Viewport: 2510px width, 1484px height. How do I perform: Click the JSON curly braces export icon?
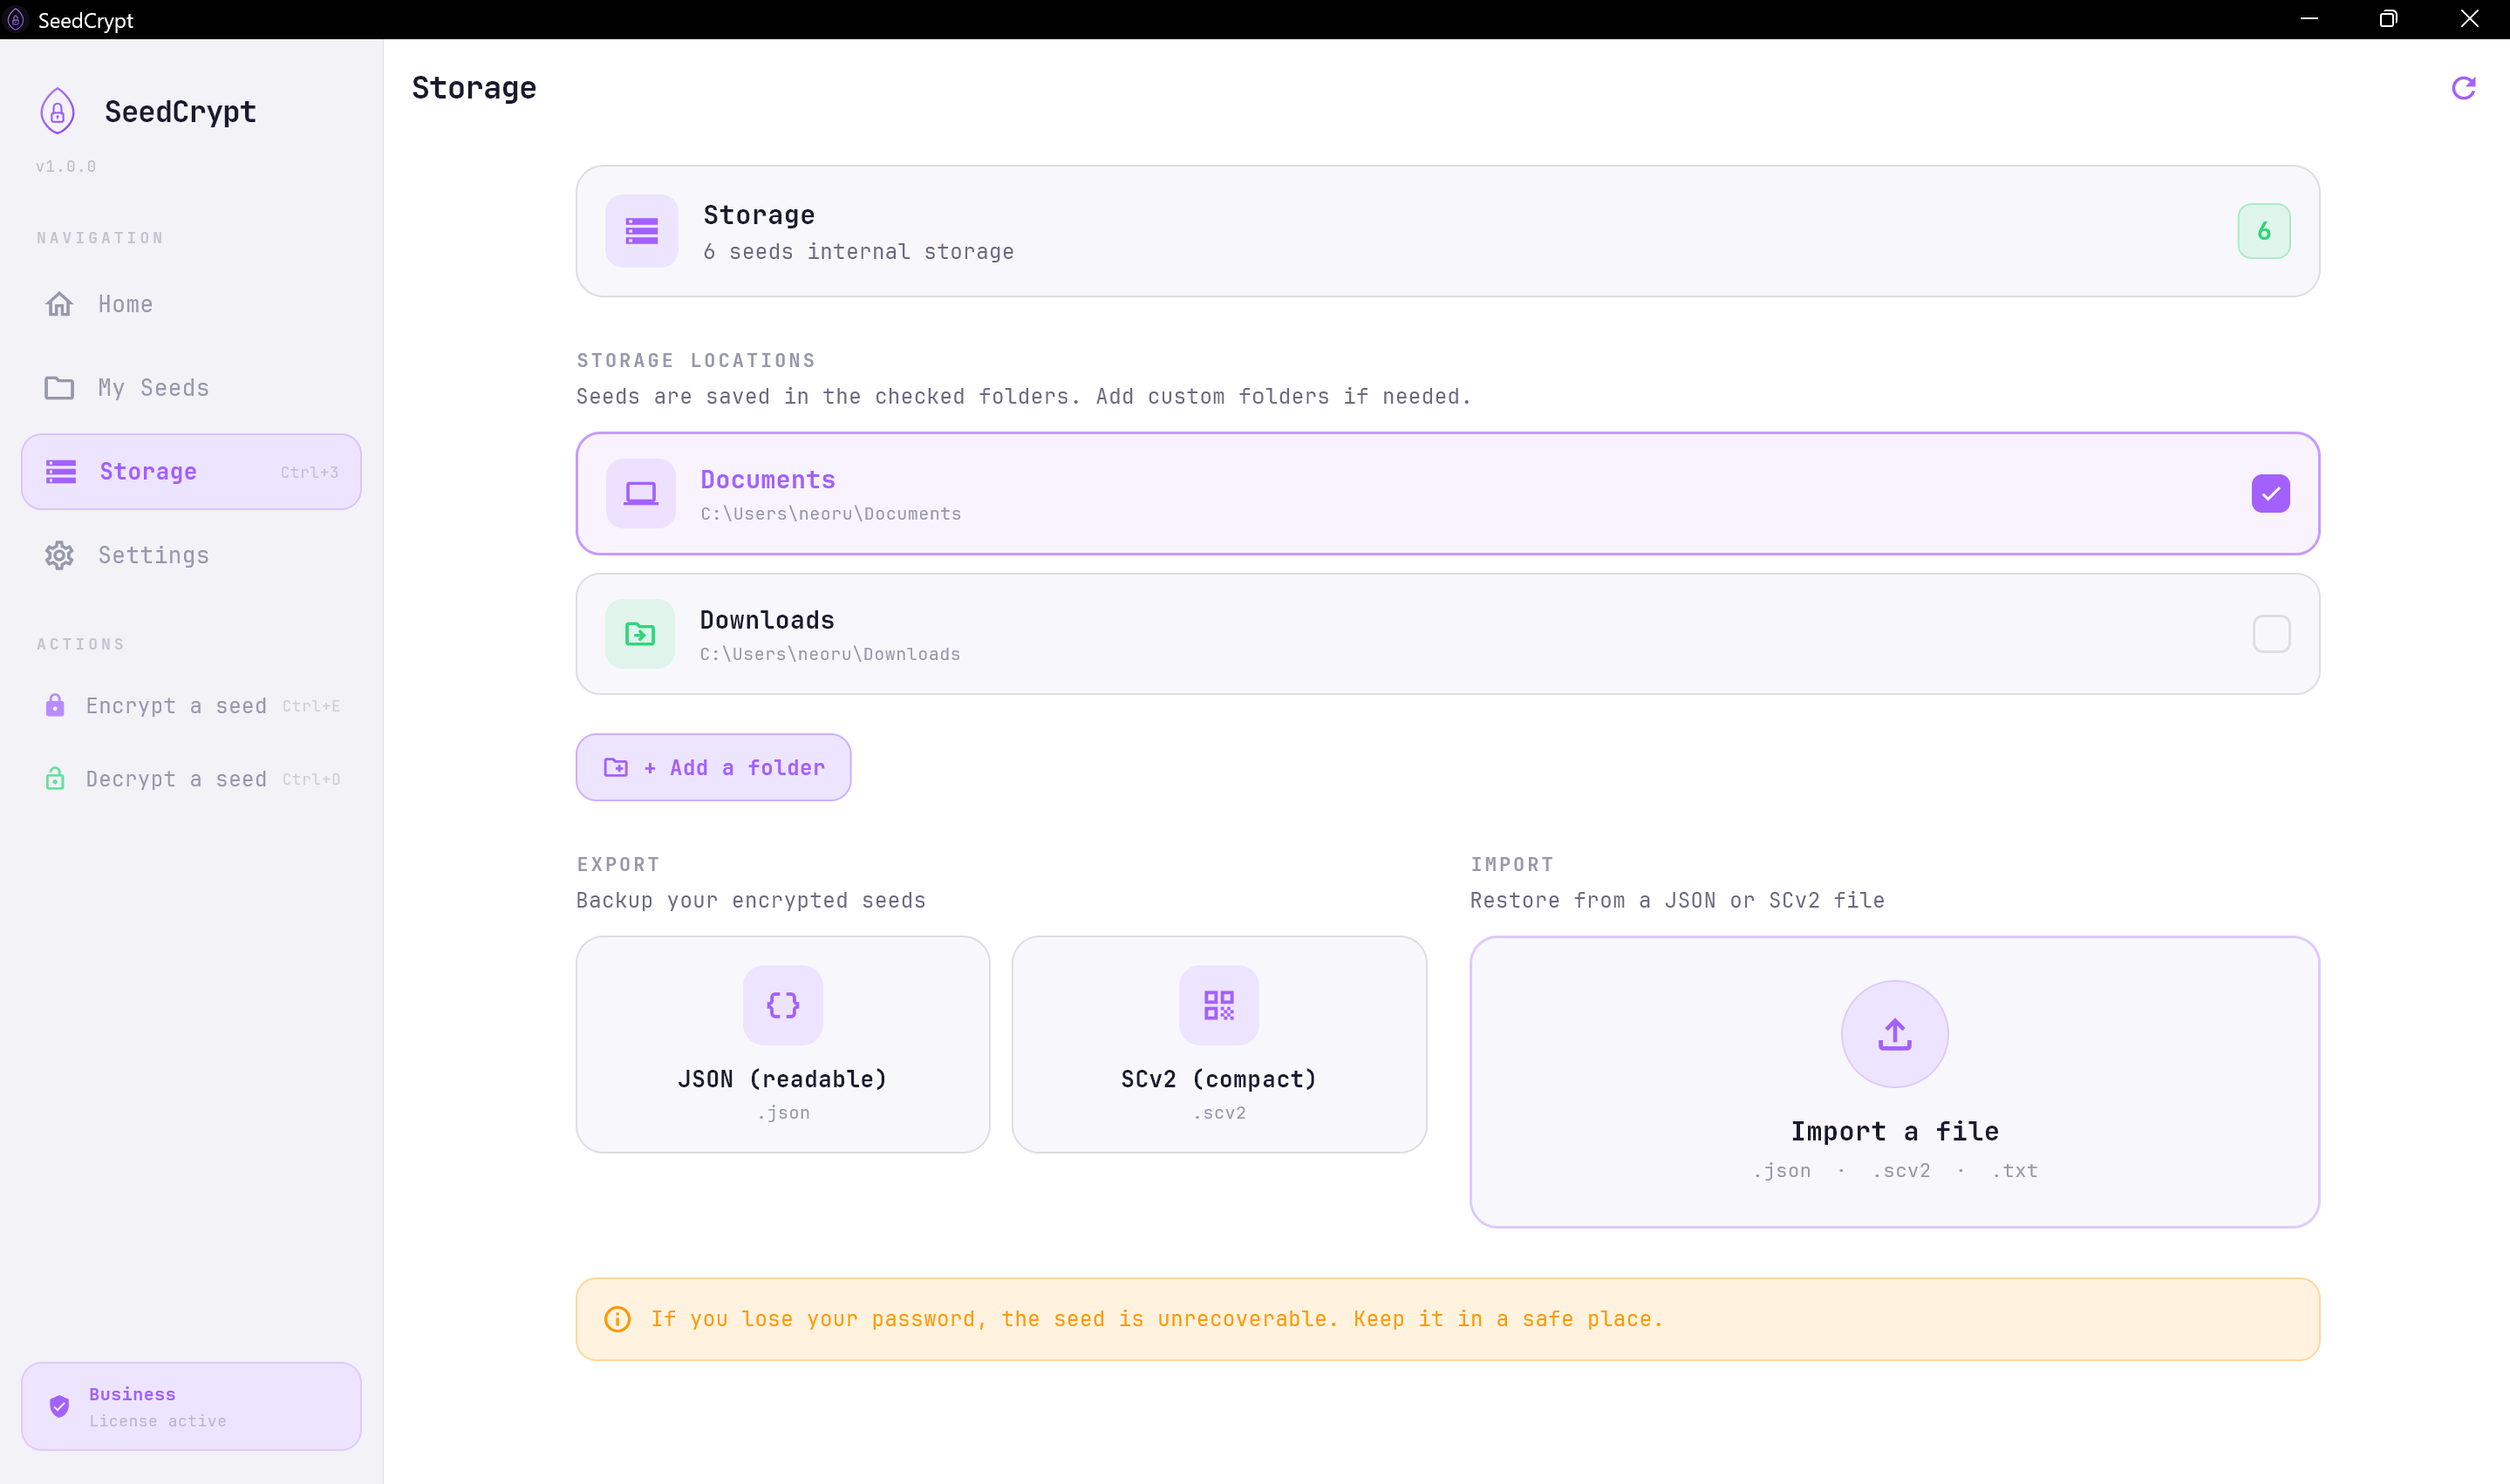(783, 1004)
